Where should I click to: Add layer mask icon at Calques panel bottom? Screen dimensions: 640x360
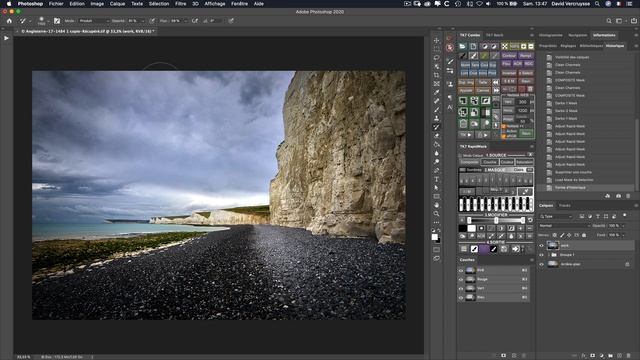[x=593, y=356]
